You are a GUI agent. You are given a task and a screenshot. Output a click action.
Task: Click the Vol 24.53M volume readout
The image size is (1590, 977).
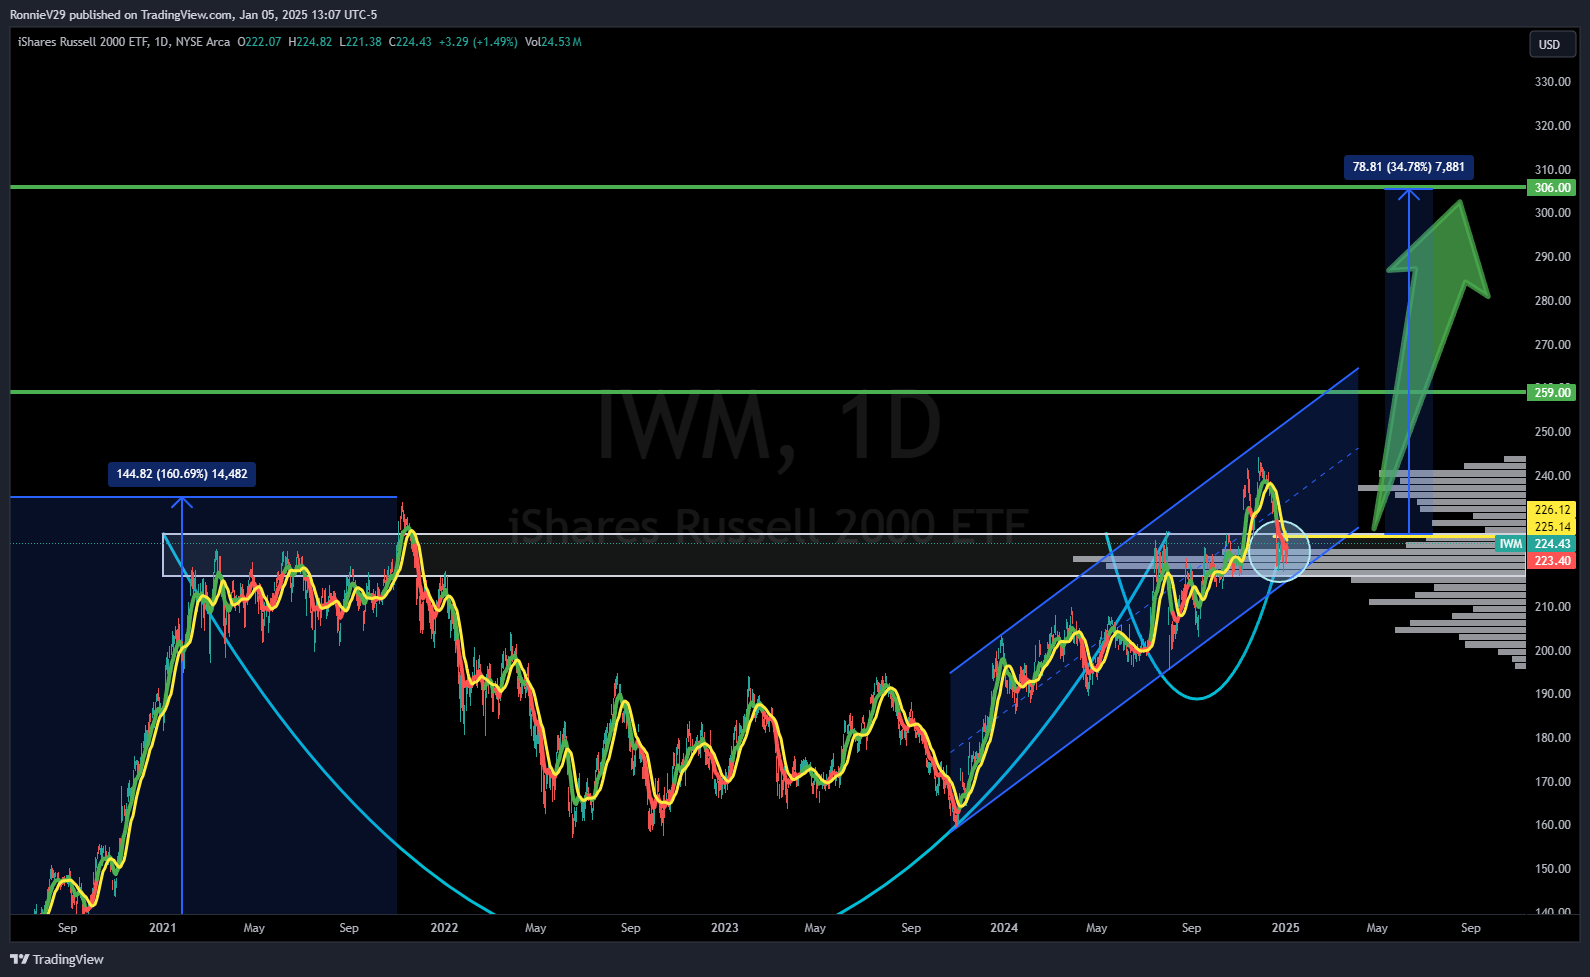[x=553, y=42]
